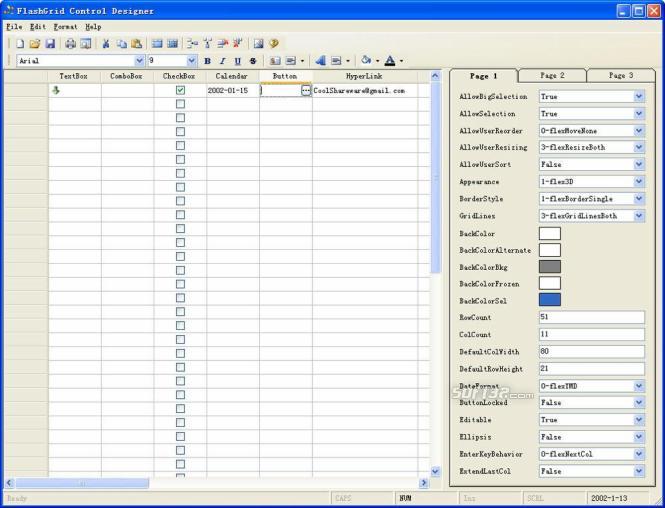
Task: Click the Calendar column header
Action: pyautogui.click(x=232, y=76)
